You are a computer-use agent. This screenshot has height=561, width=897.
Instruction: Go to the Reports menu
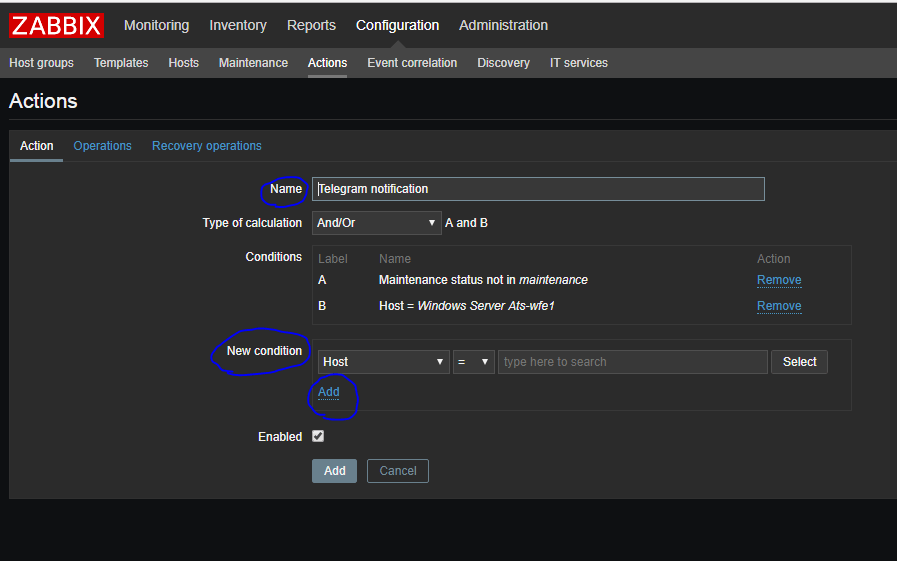311,25
